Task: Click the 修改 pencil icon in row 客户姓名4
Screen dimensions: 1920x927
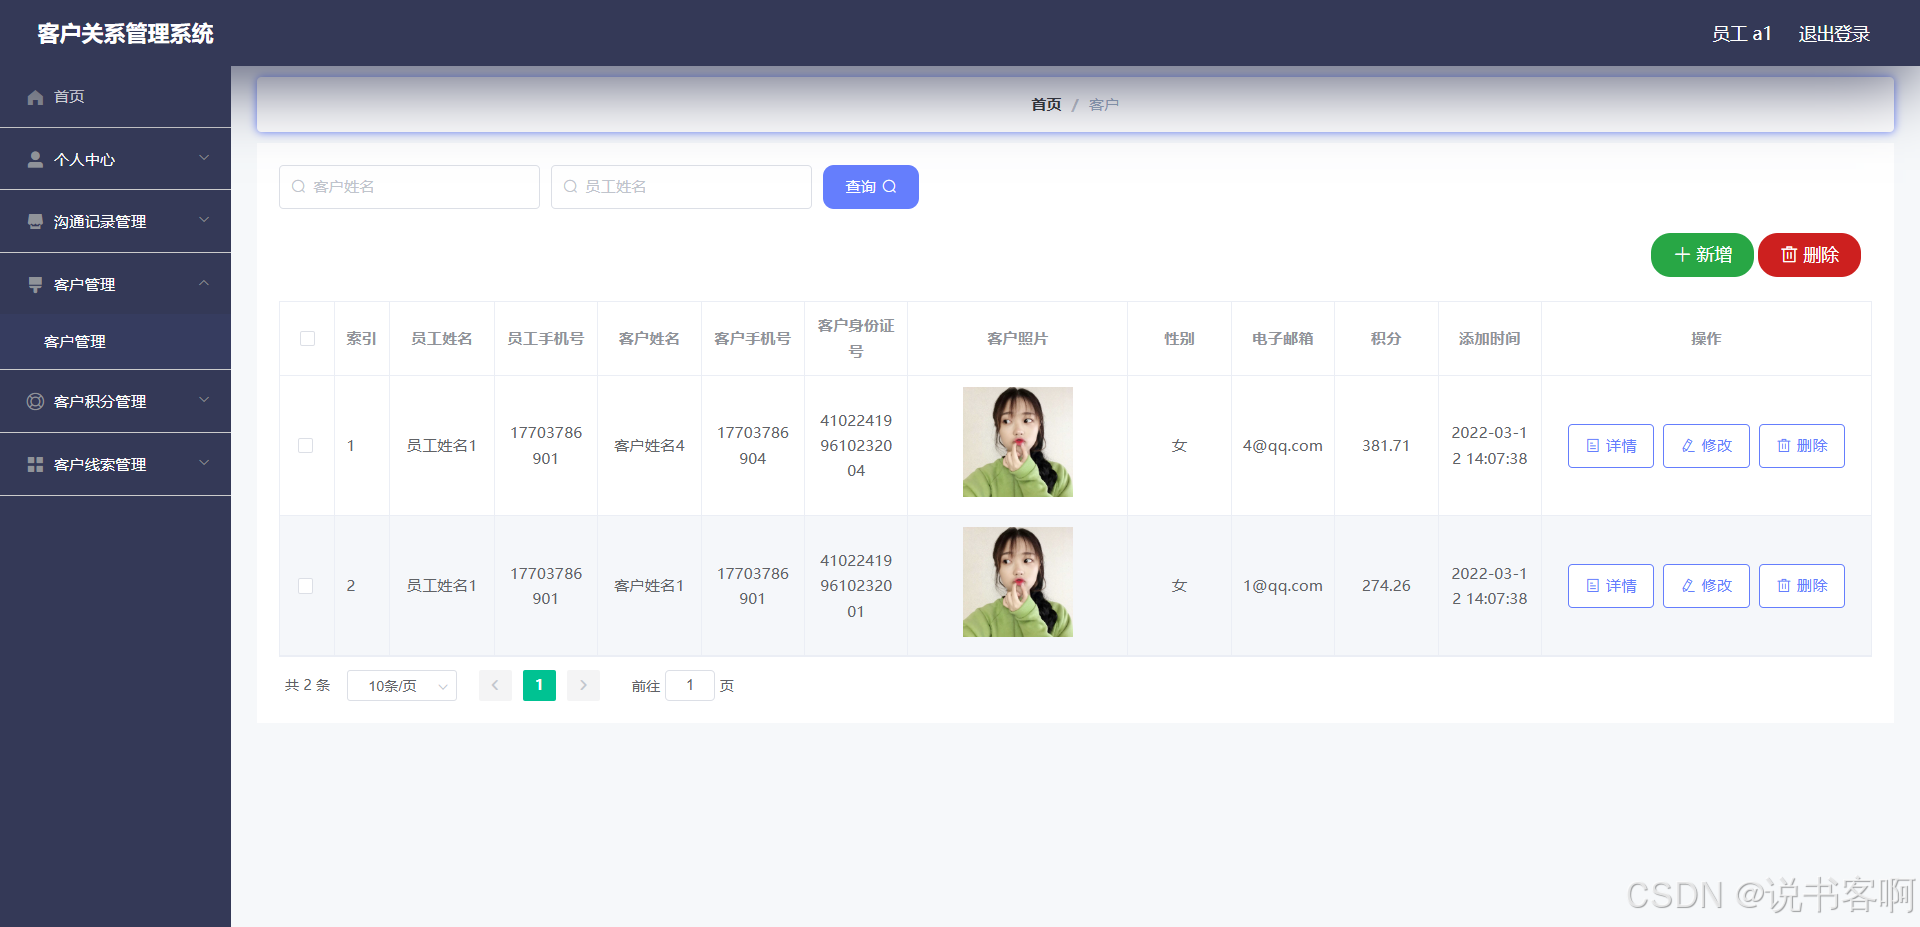Action: (x=1688, y=446)
